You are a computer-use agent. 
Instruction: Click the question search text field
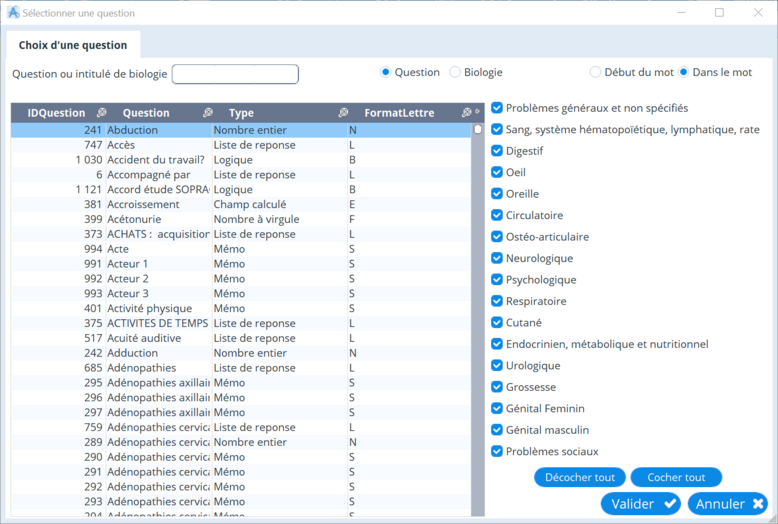(235, 74)
